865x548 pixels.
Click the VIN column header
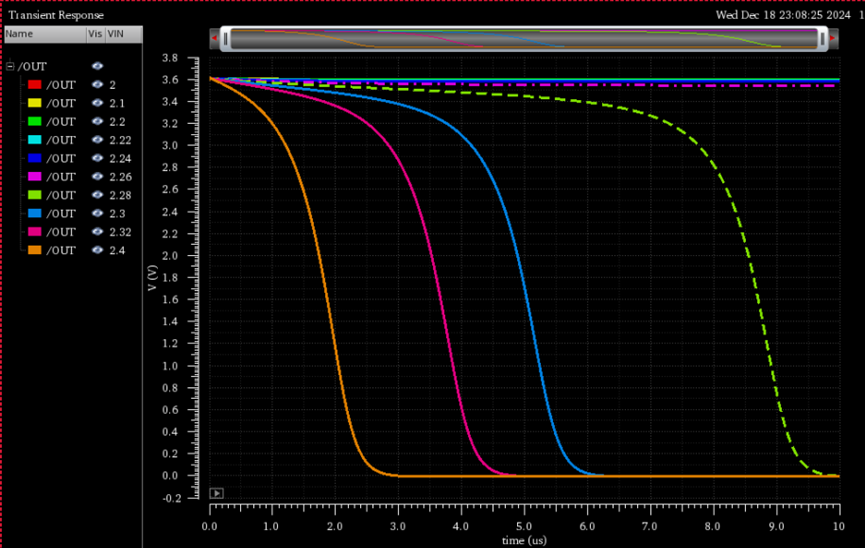tap(124, 34)
